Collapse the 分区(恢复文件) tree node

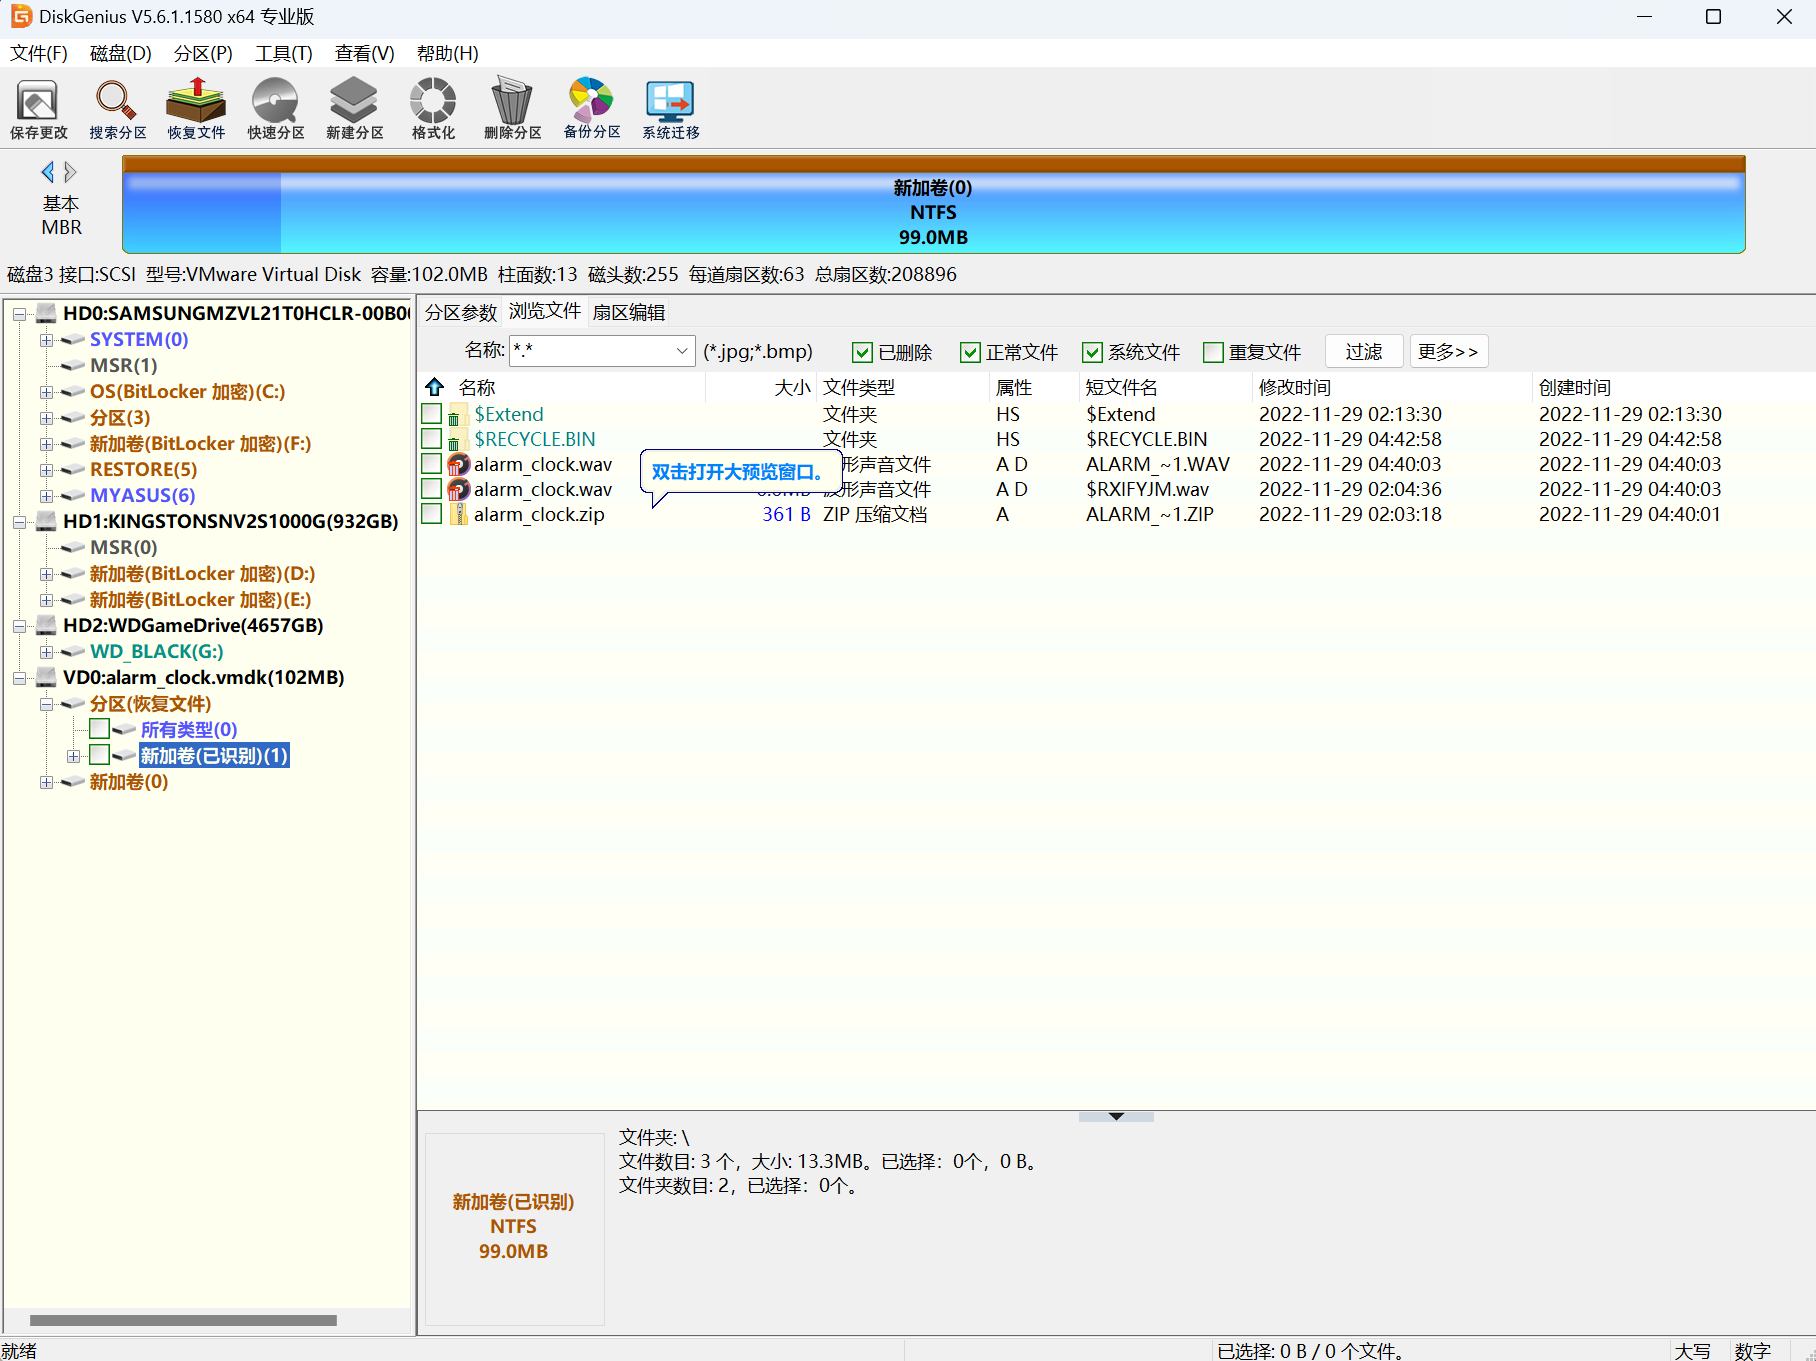pyautogui.click(x=46, y=704)
